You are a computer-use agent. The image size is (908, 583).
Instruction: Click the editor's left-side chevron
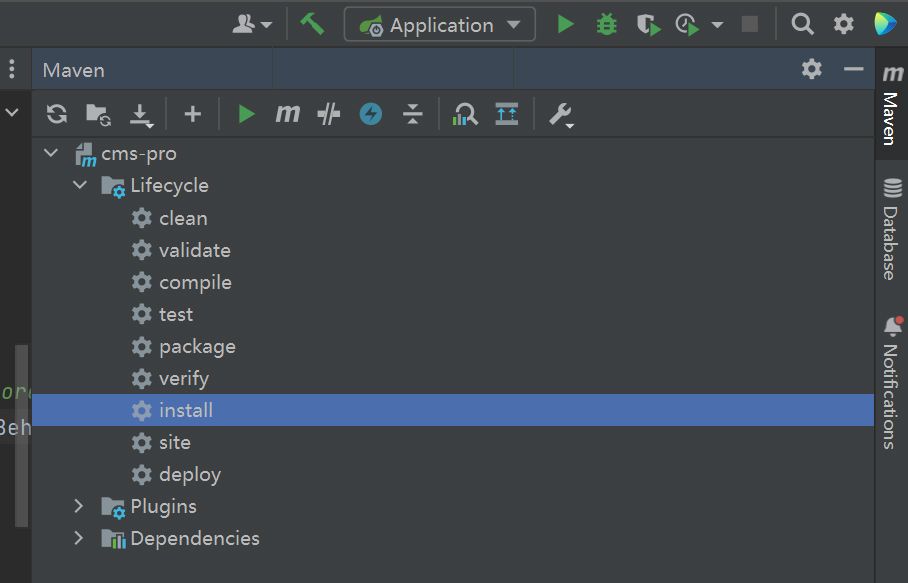[x=12, y=112]
